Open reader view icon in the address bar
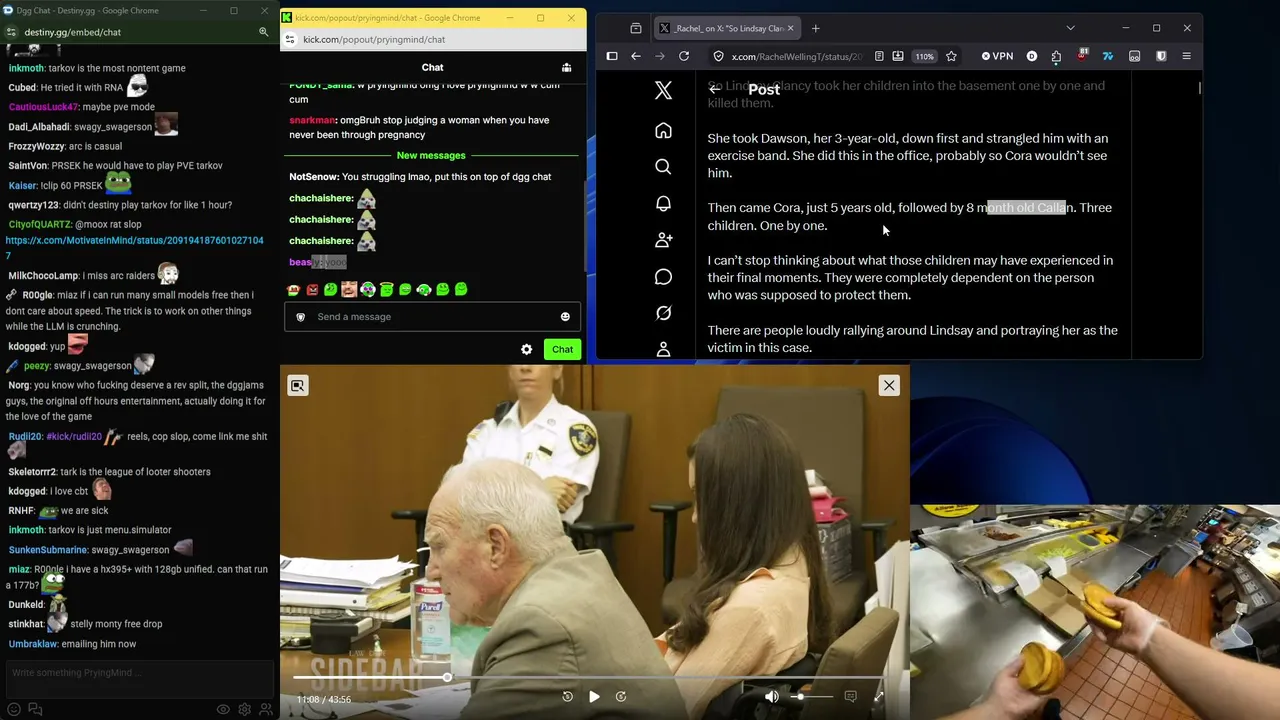This screenshot has width=1280, height=720. point(878,56)
